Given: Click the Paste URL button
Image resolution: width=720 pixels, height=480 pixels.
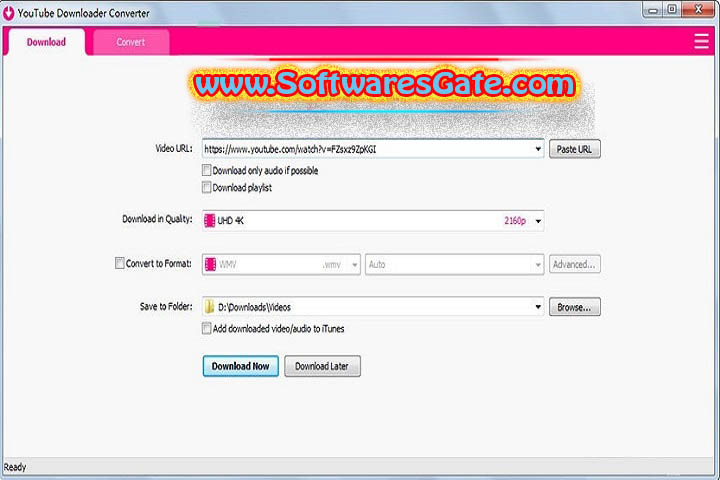Looking at the screenshot, I should tap(574, 149).
